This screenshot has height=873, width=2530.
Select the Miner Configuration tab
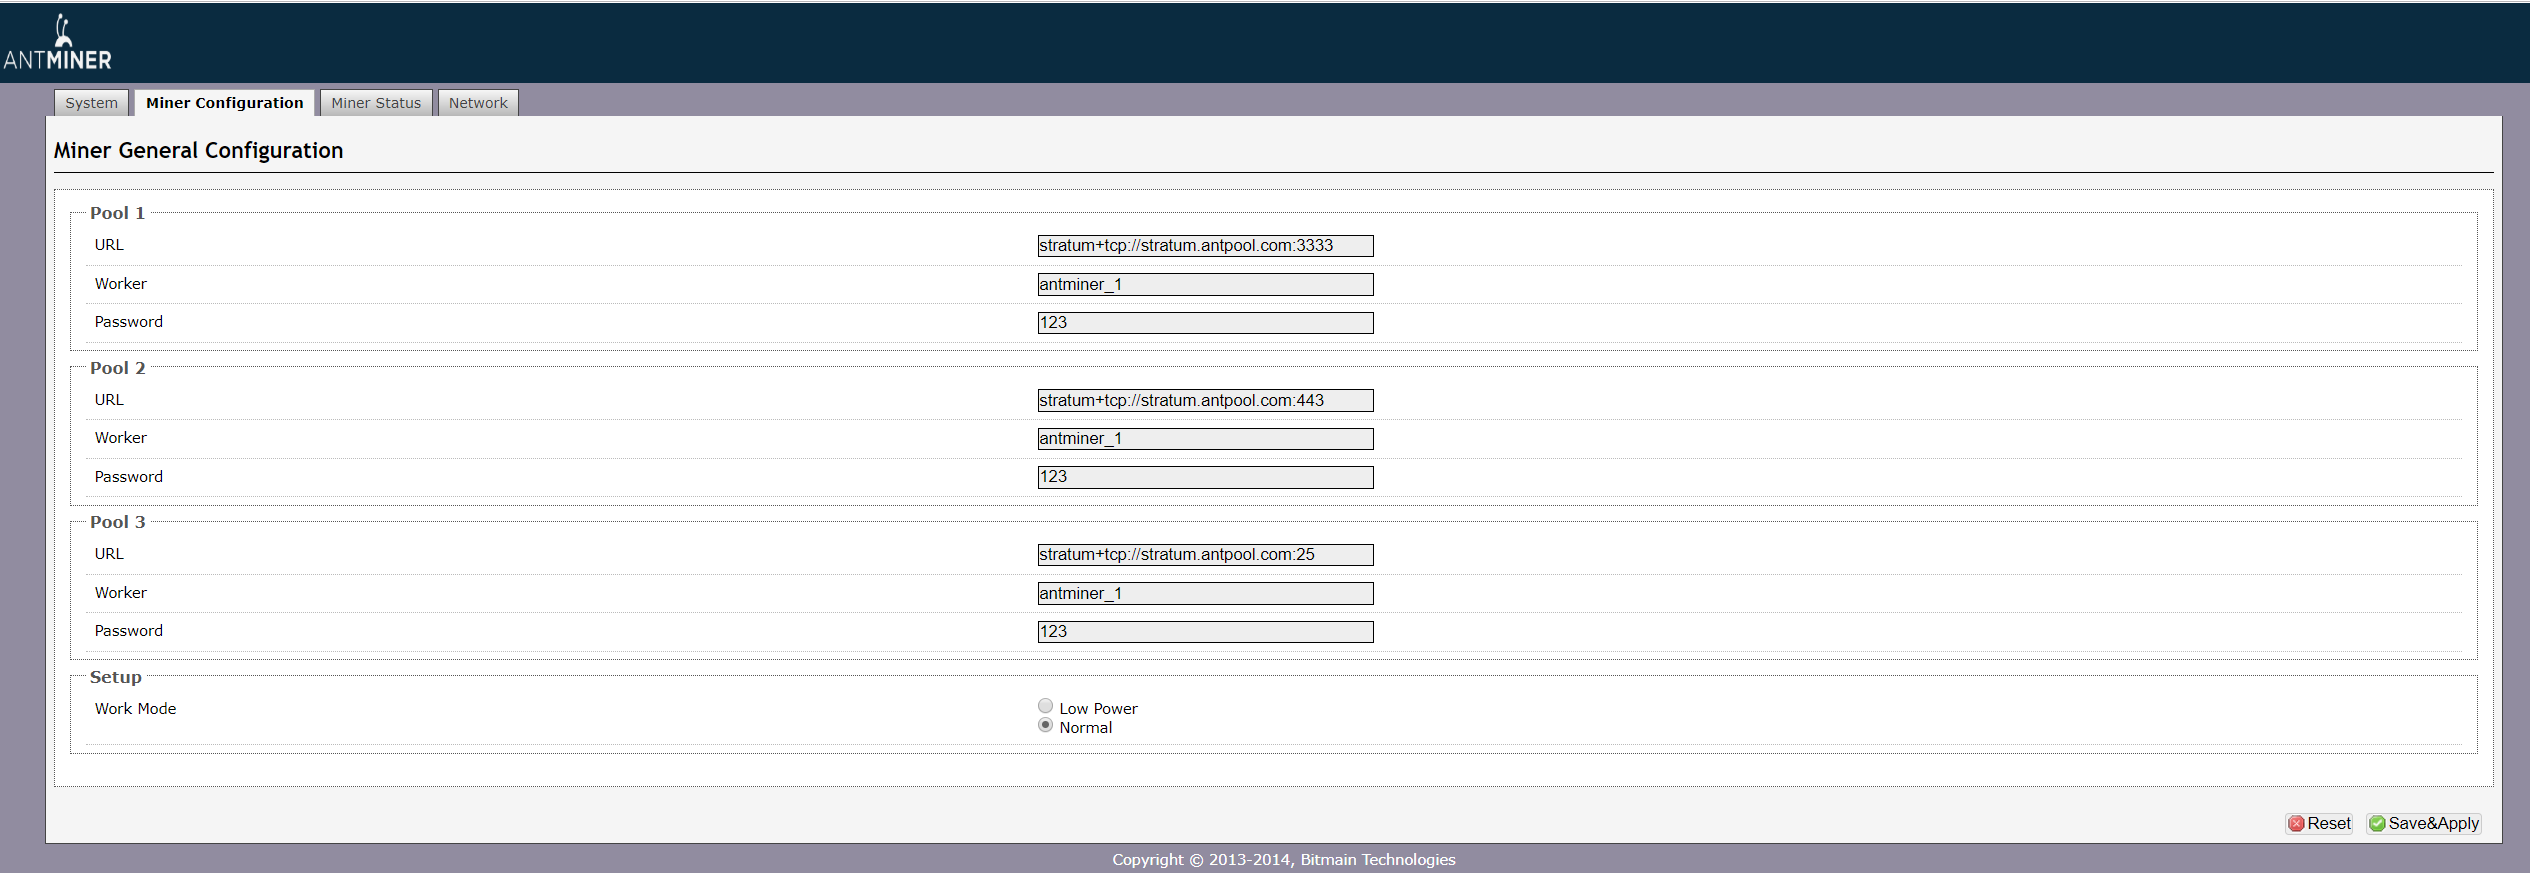click(x=225, y=103)
